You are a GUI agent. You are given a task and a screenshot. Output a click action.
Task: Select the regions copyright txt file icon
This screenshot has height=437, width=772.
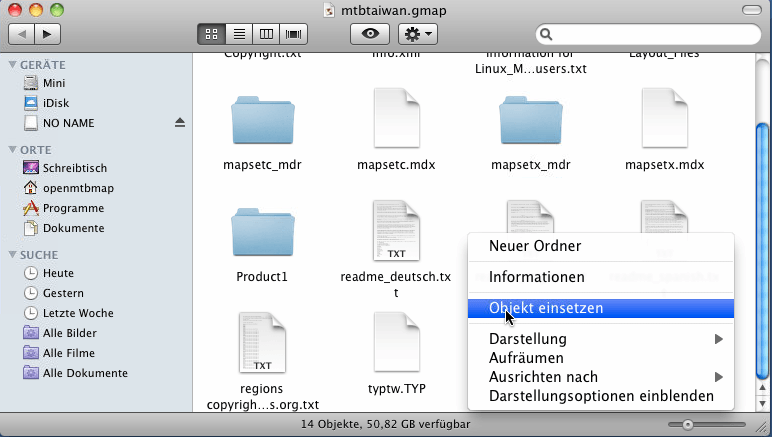coord(262,343)
